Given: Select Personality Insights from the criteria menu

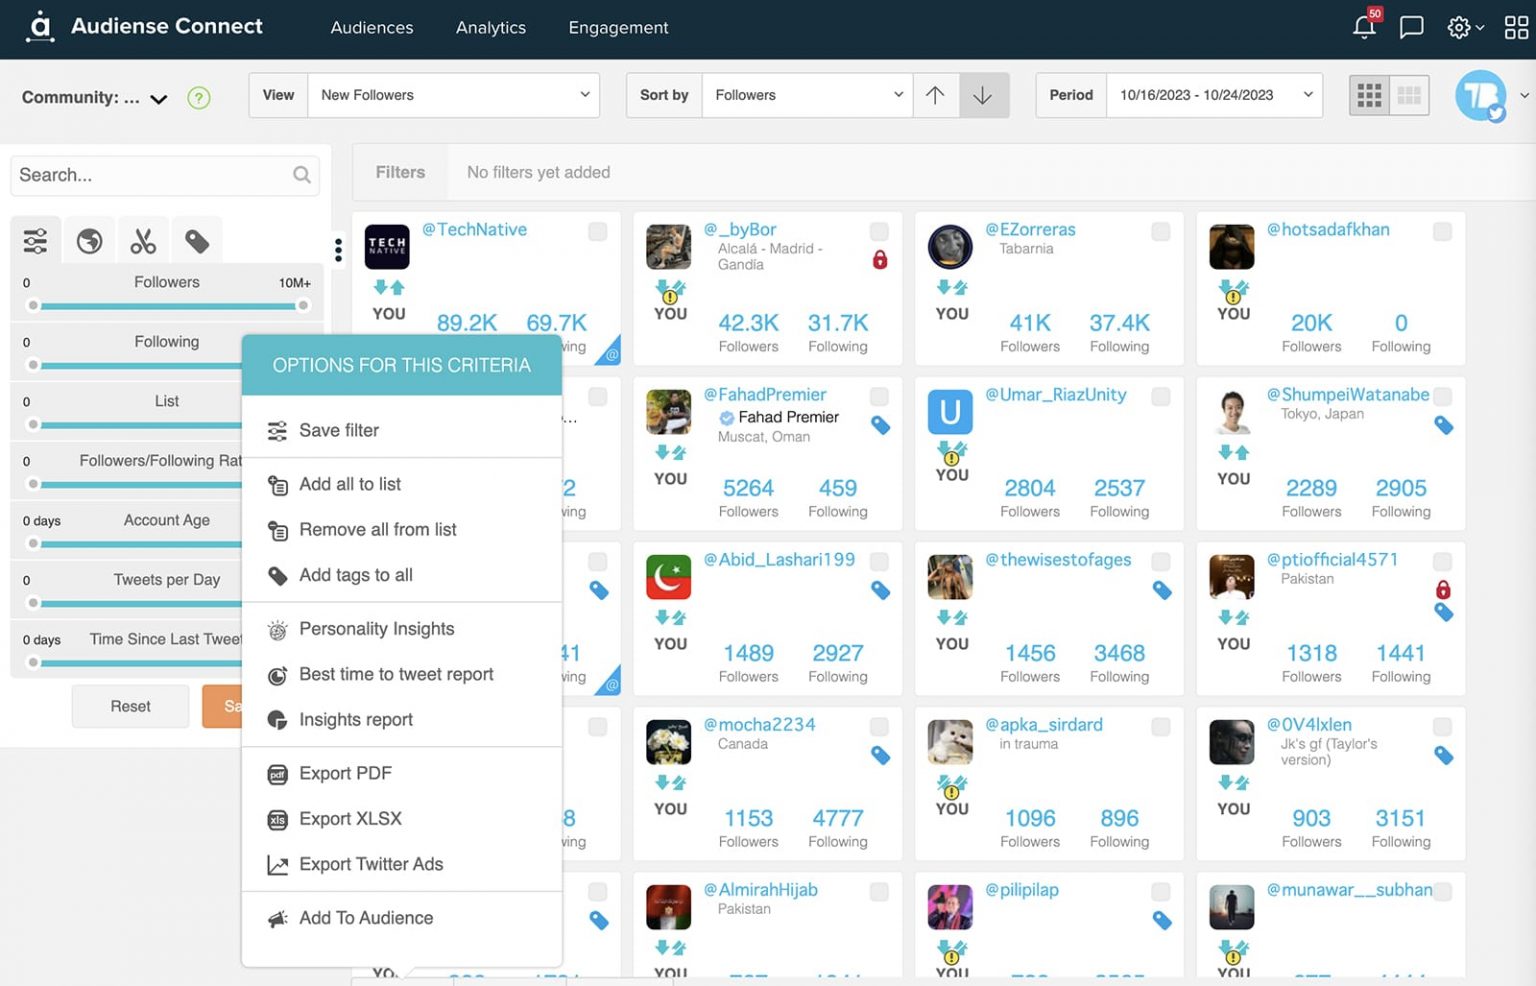Looking at the screenshot, I should point(376,628).
